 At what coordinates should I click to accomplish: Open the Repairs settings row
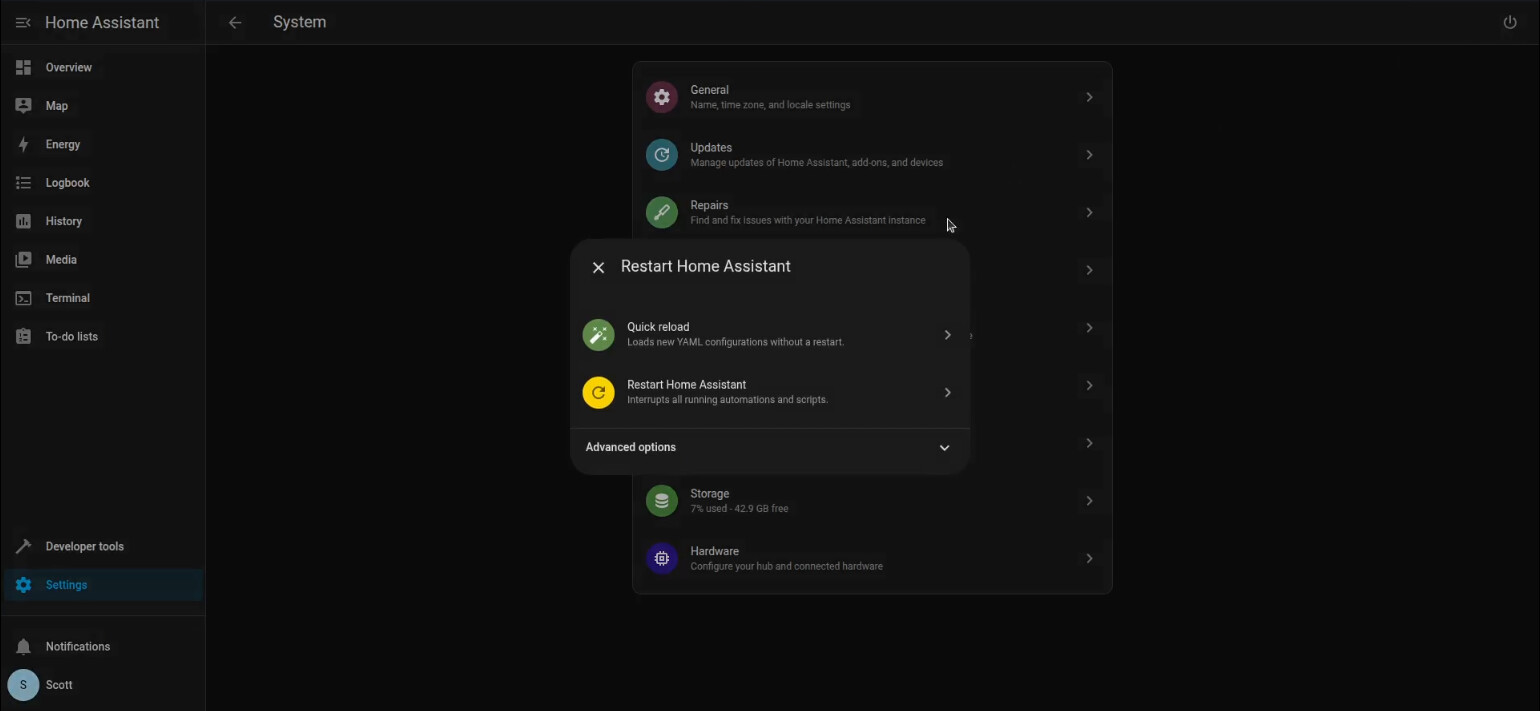872,212
